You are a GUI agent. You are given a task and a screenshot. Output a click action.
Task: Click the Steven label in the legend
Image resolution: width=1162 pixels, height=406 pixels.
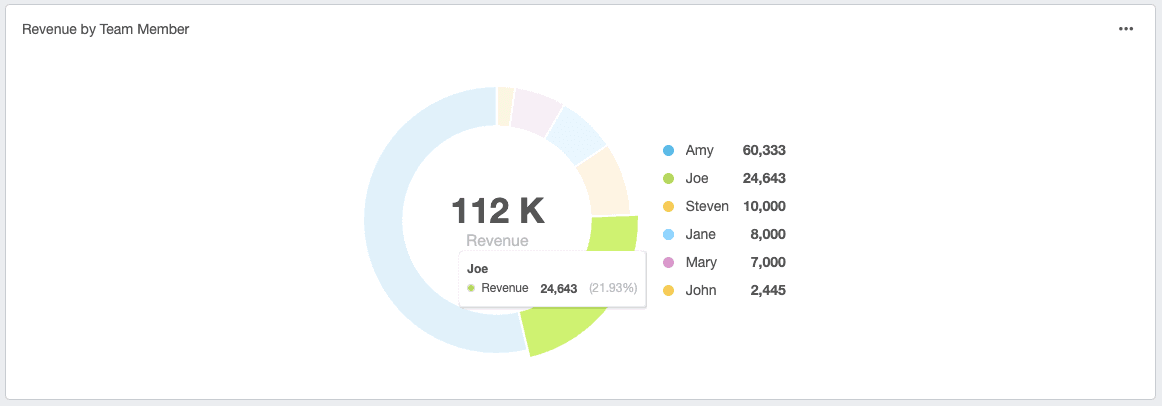[706, 207]
